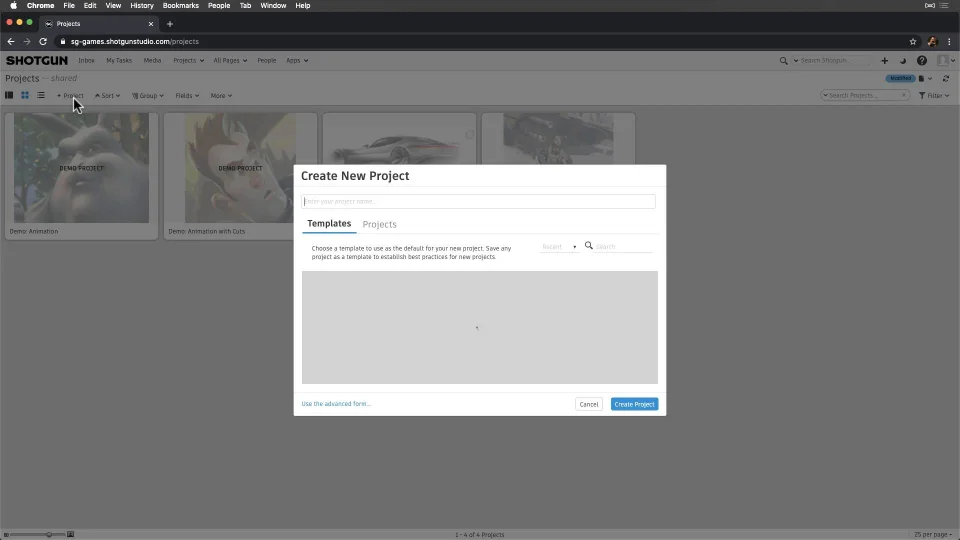Image resolution: width=960 pixels, height=540 pixels.
Task: Switch to thumbnail grid view
Action: point(25,96)
